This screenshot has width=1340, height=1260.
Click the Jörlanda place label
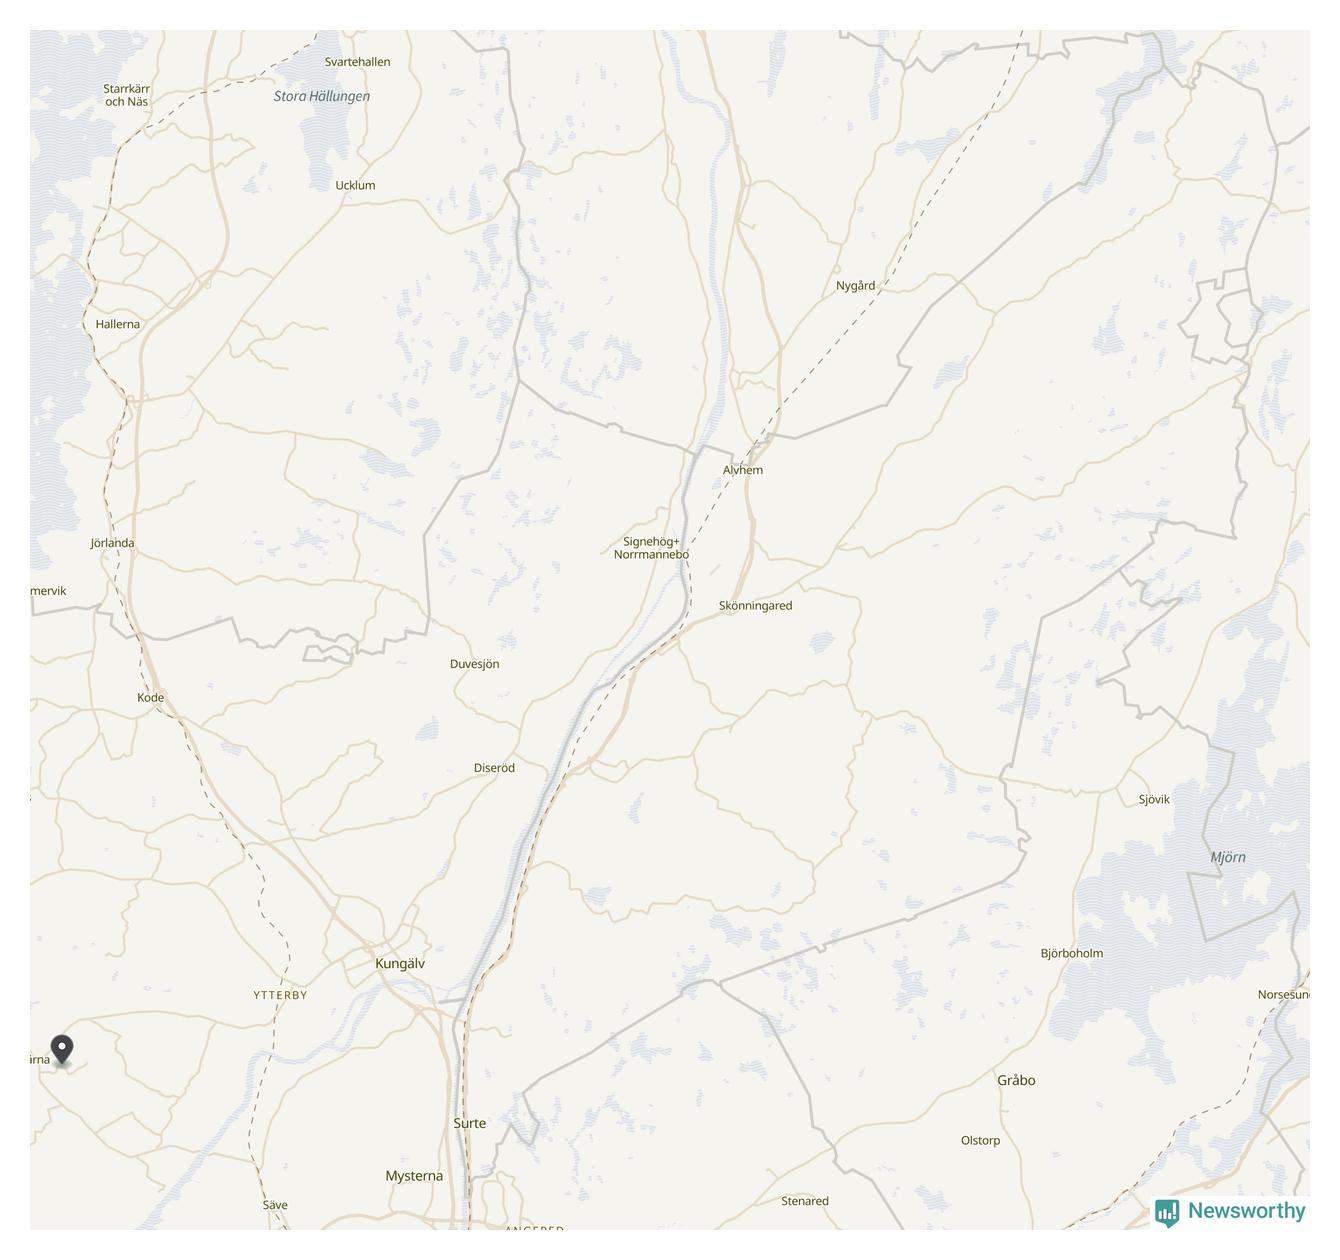tap(112, 543)
